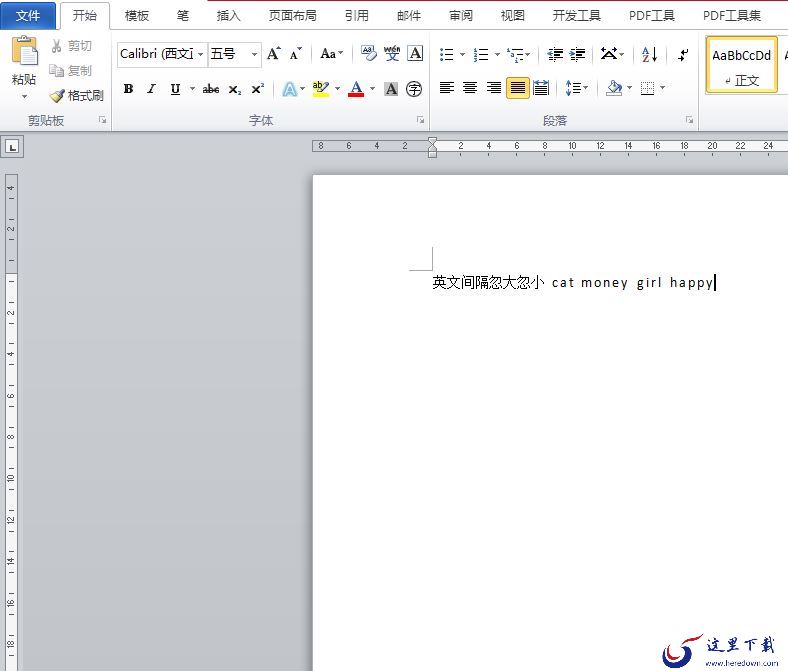Image resolution: width=788 pixels, height=671 pixels.
Task: Toggle Underline formatting
Action: coord(175,89)
